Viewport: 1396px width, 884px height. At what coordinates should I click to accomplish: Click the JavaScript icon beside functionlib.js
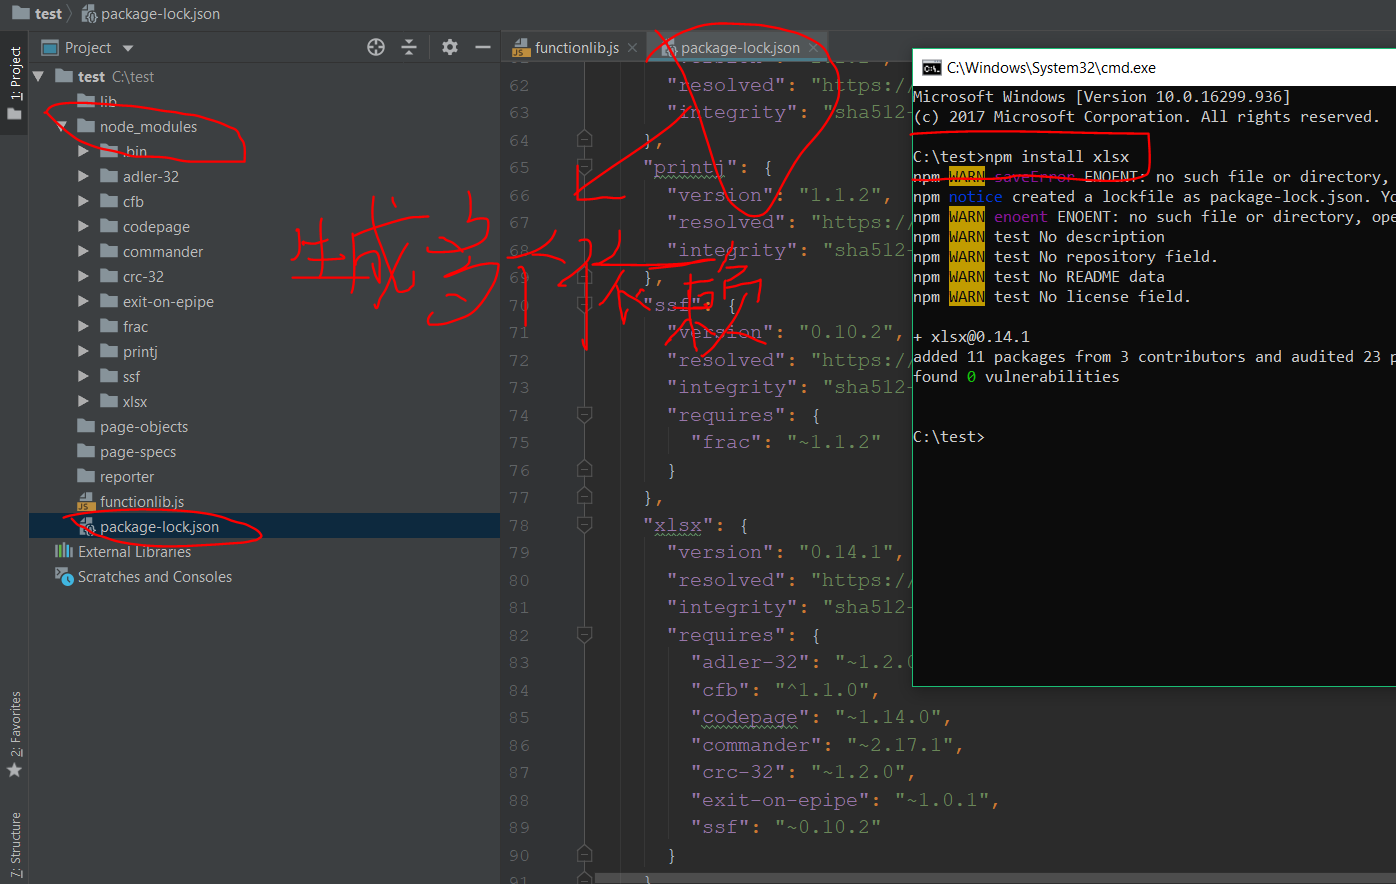[x=520, y=46]
